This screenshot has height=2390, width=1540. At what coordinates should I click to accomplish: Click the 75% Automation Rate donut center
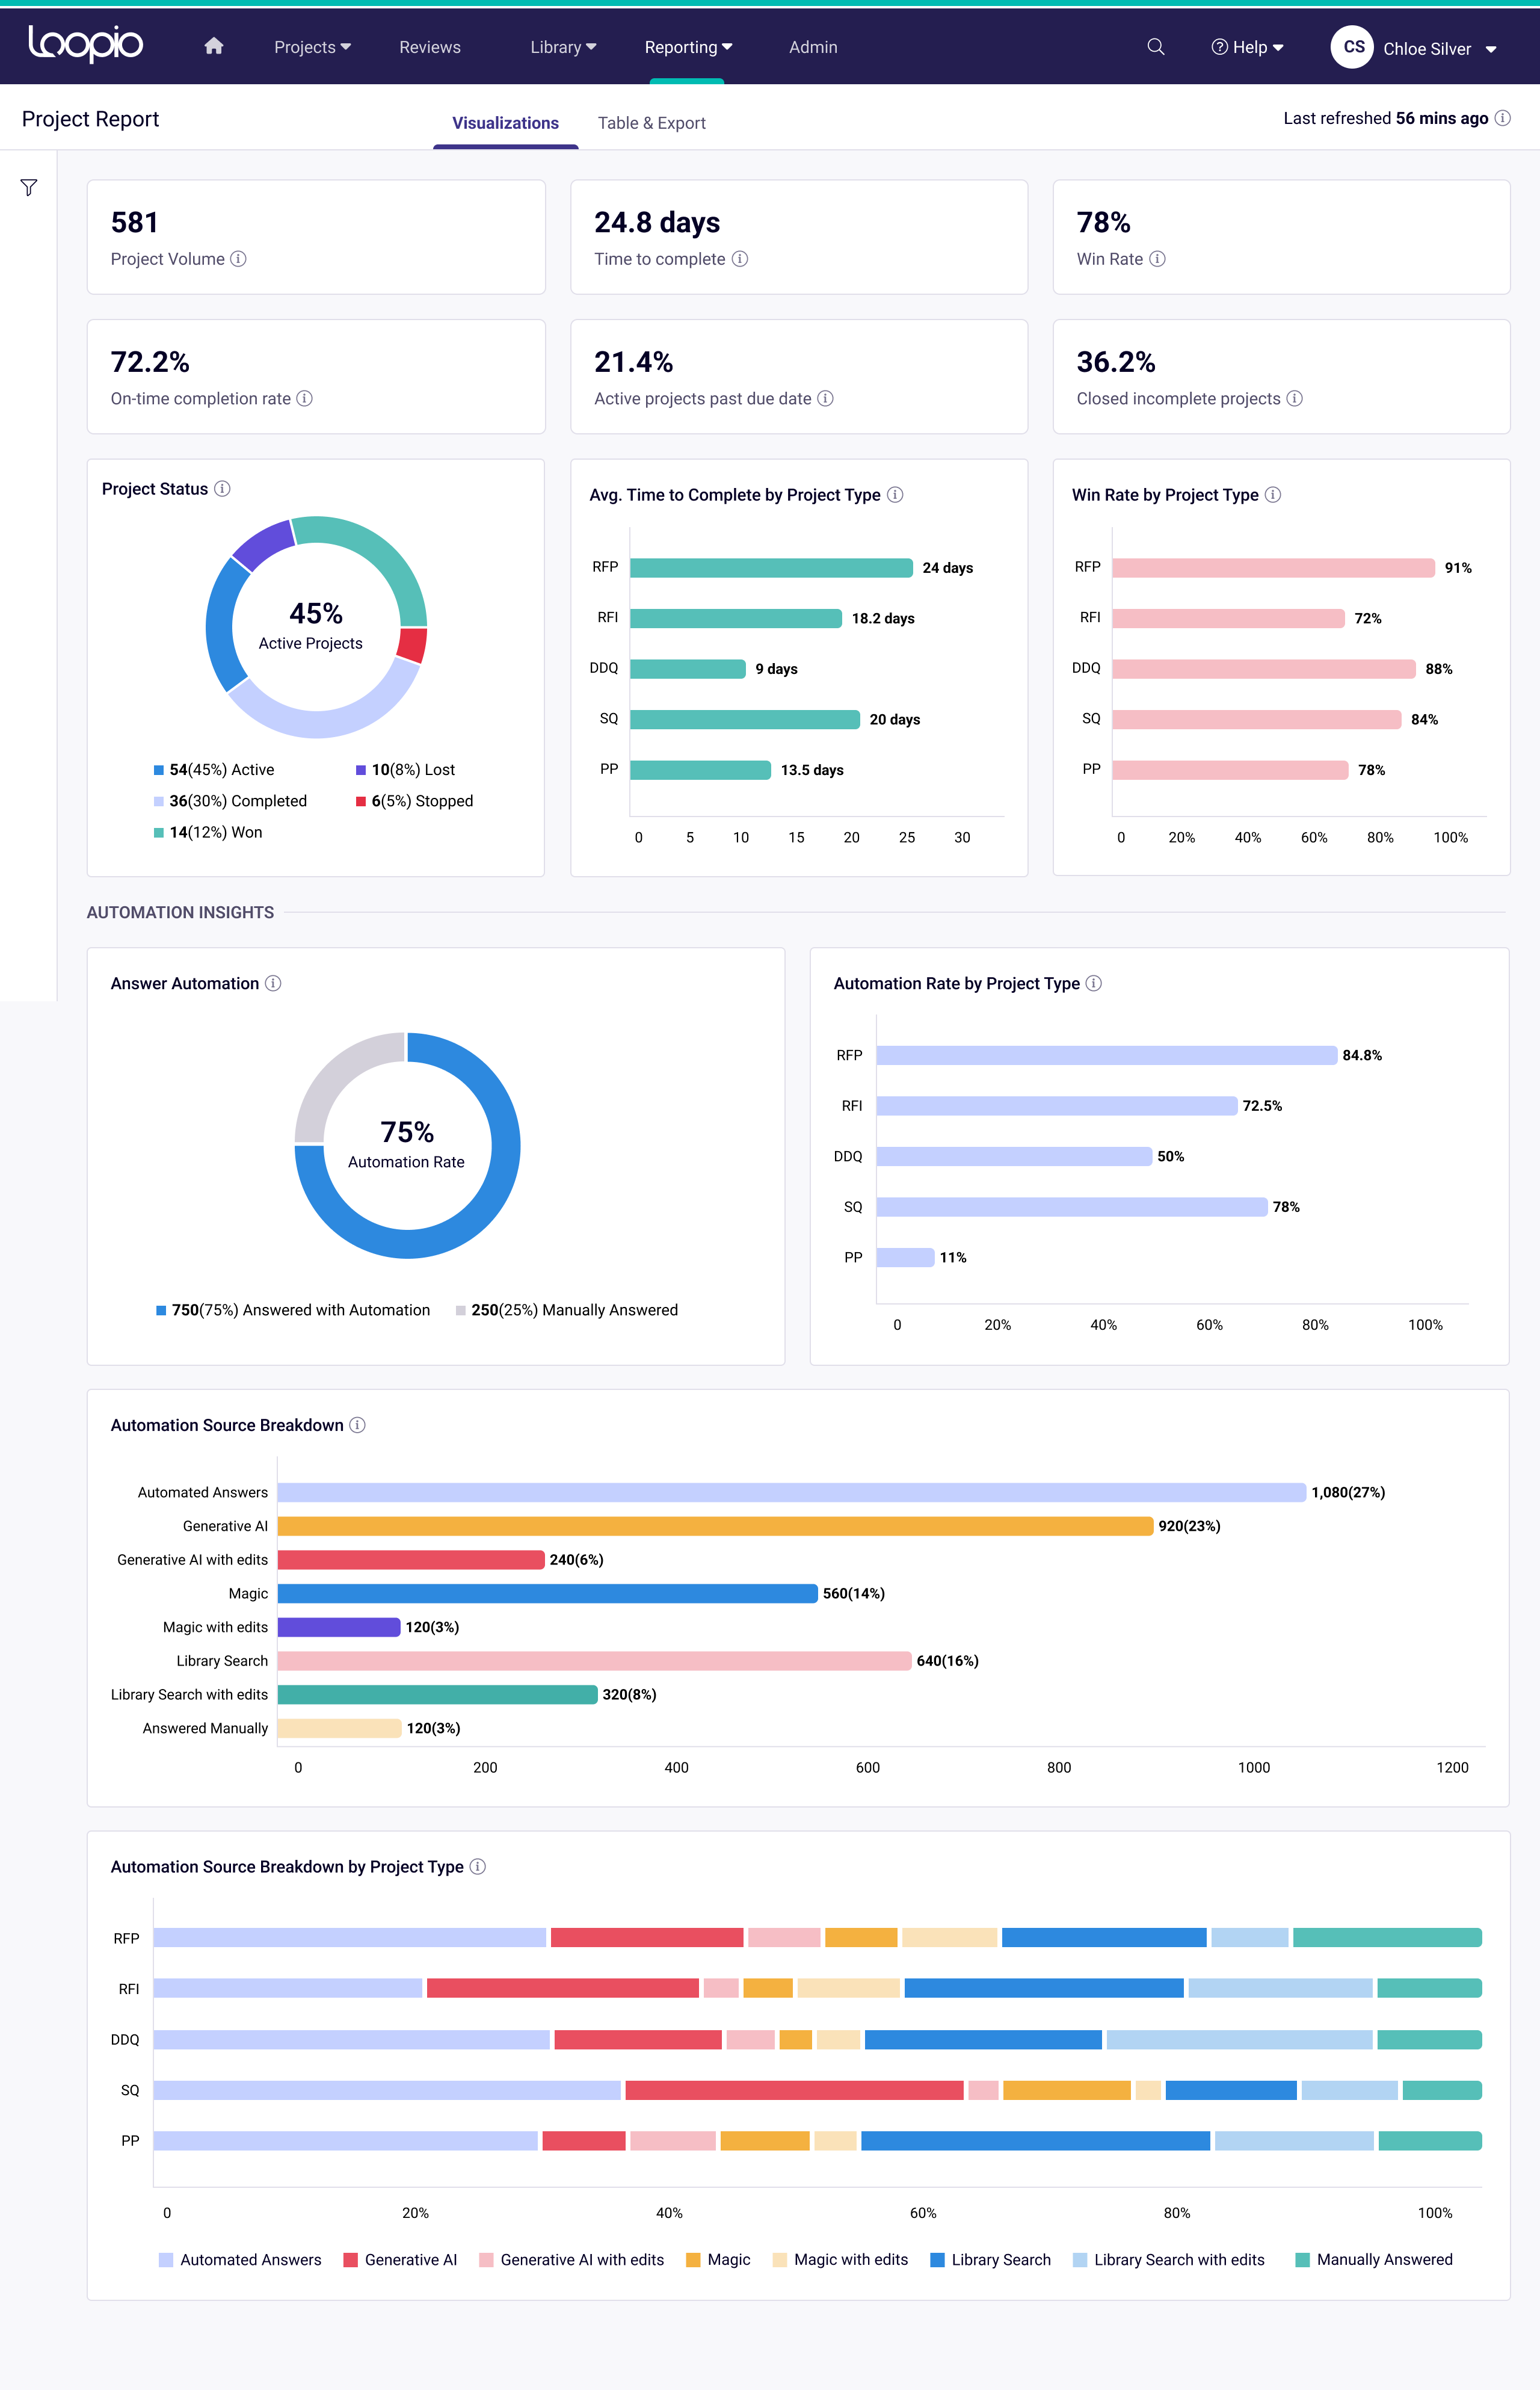[x=407, y=1144]
